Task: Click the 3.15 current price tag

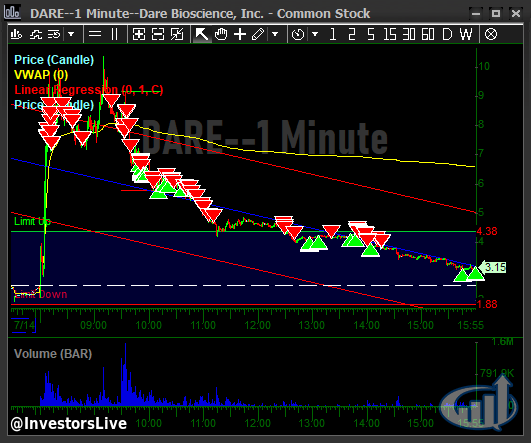Action: [492, 267]
